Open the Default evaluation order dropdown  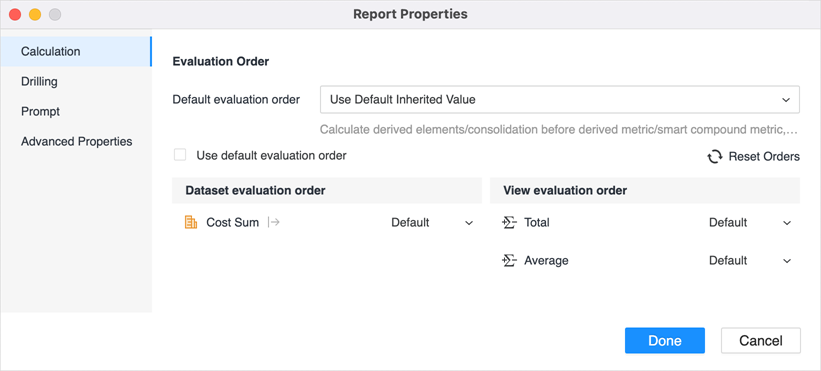pyautogui.click(x=560, y=99)
